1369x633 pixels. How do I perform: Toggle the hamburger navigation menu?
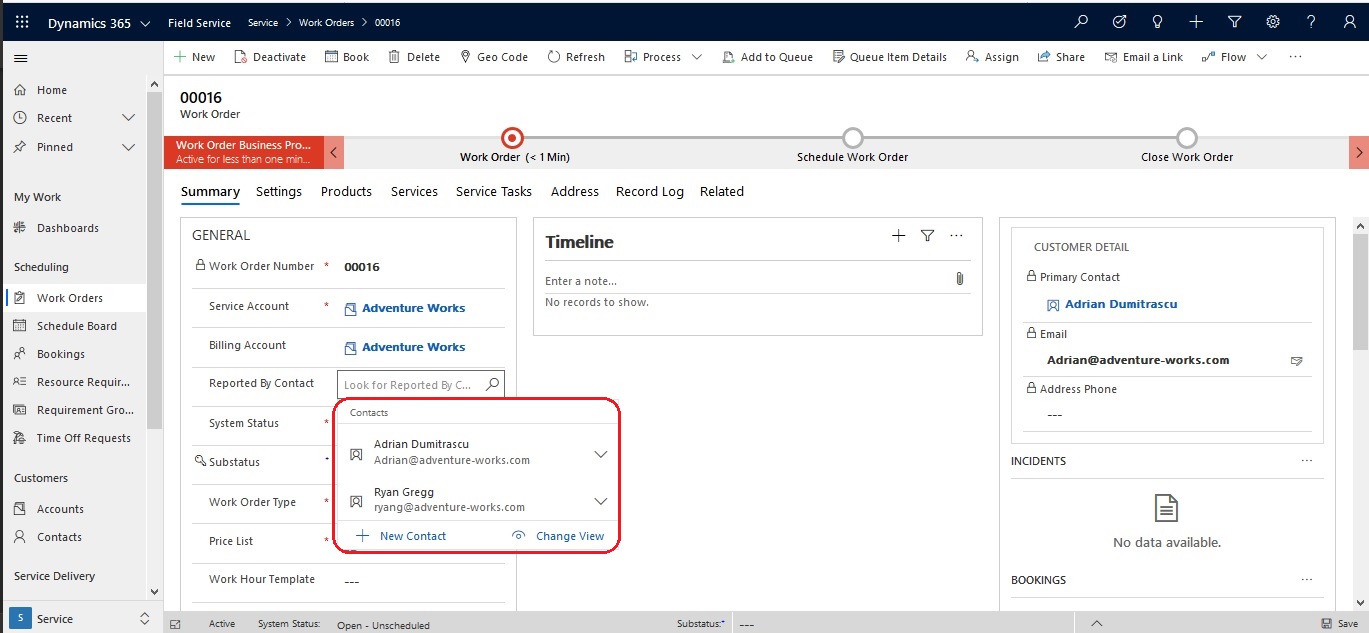20,59
